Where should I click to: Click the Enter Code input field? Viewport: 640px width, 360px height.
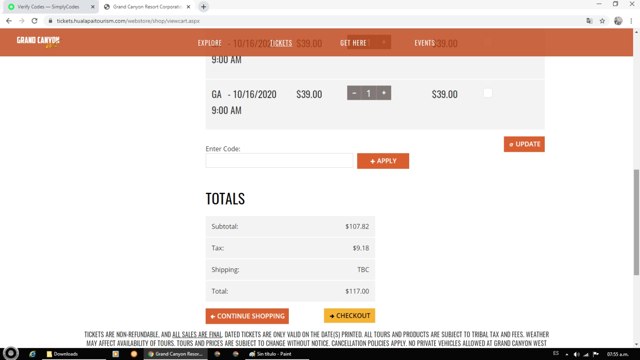[279, 161]
